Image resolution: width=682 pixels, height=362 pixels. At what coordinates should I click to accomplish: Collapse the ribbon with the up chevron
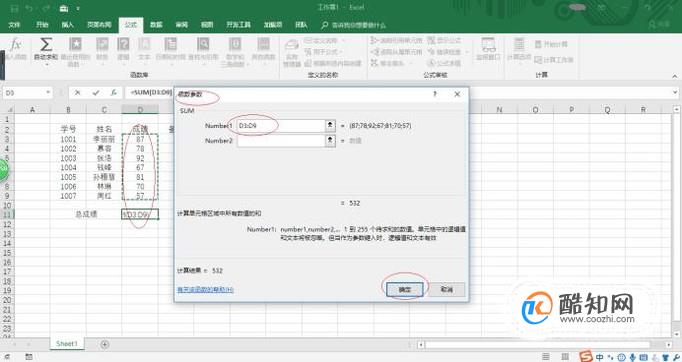click(675, 76)
